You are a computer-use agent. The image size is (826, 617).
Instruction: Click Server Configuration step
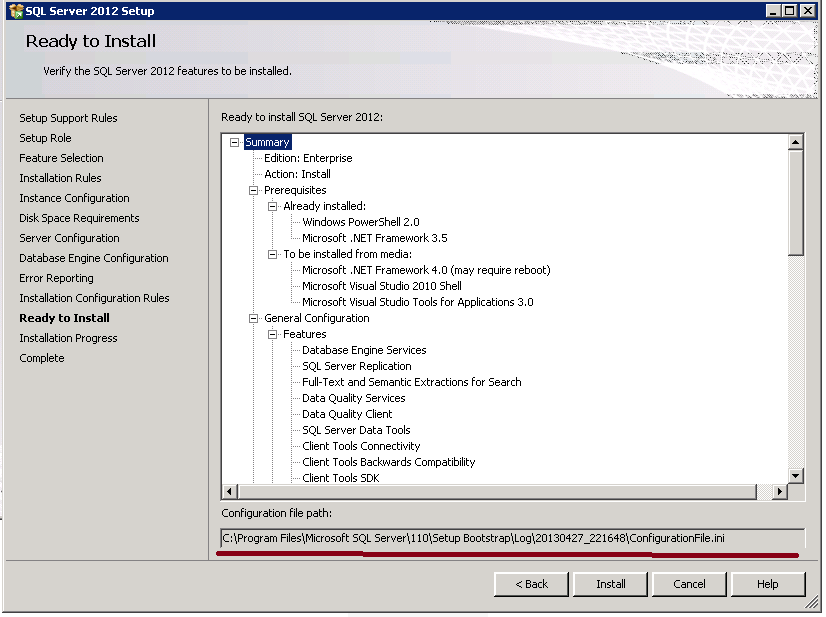pos(70,238)
